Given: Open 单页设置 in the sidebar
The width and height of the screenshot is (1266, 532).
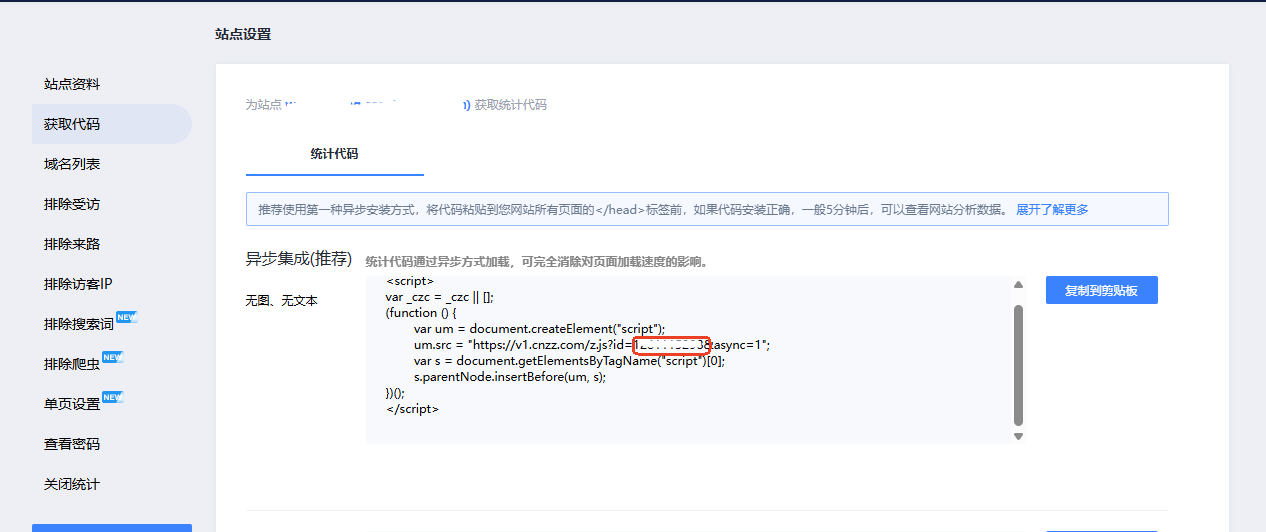Looking at the screenshot, I should (x=72, y=404).
